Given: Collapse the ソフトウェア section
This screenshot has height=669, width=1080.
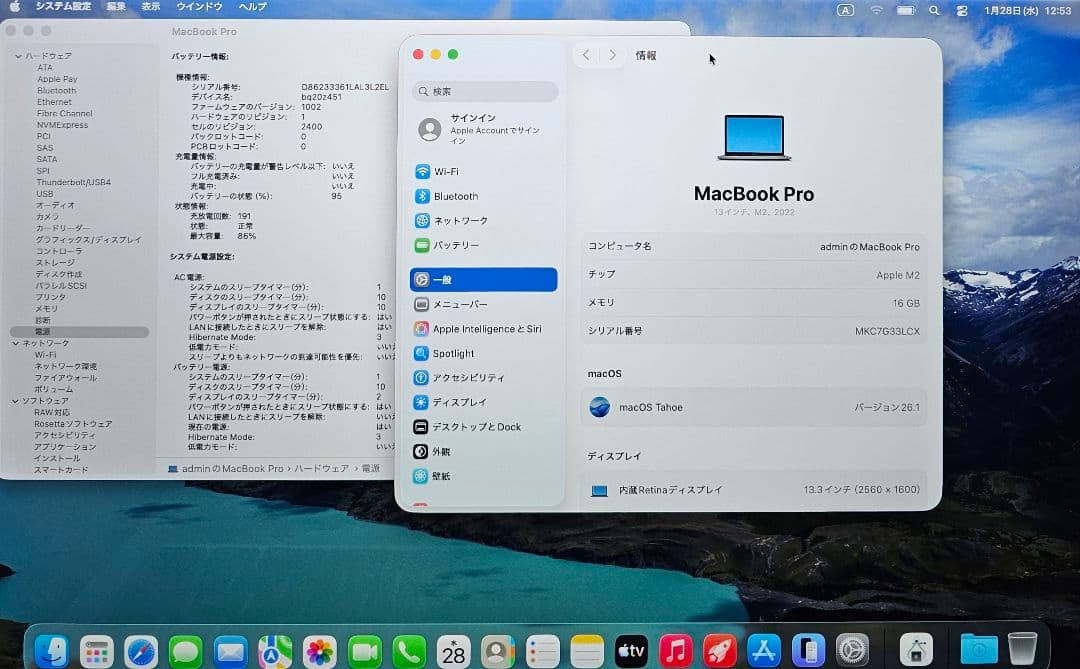Looking at the screenshot, I should tap(16, 400).
